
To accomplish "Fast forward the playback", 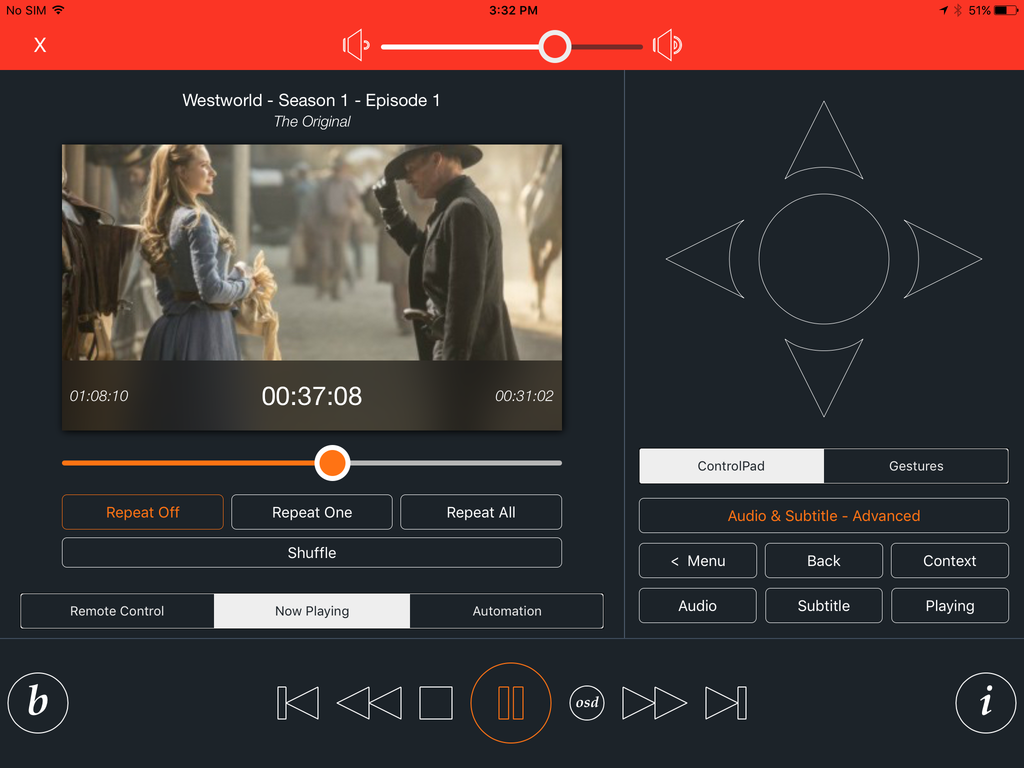I will 654,703.
